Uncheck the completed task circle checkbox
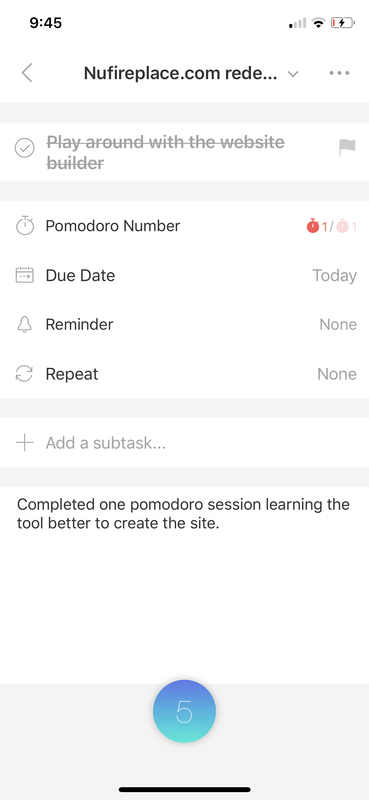The image size is (369, 800). [x=24, y=148]
